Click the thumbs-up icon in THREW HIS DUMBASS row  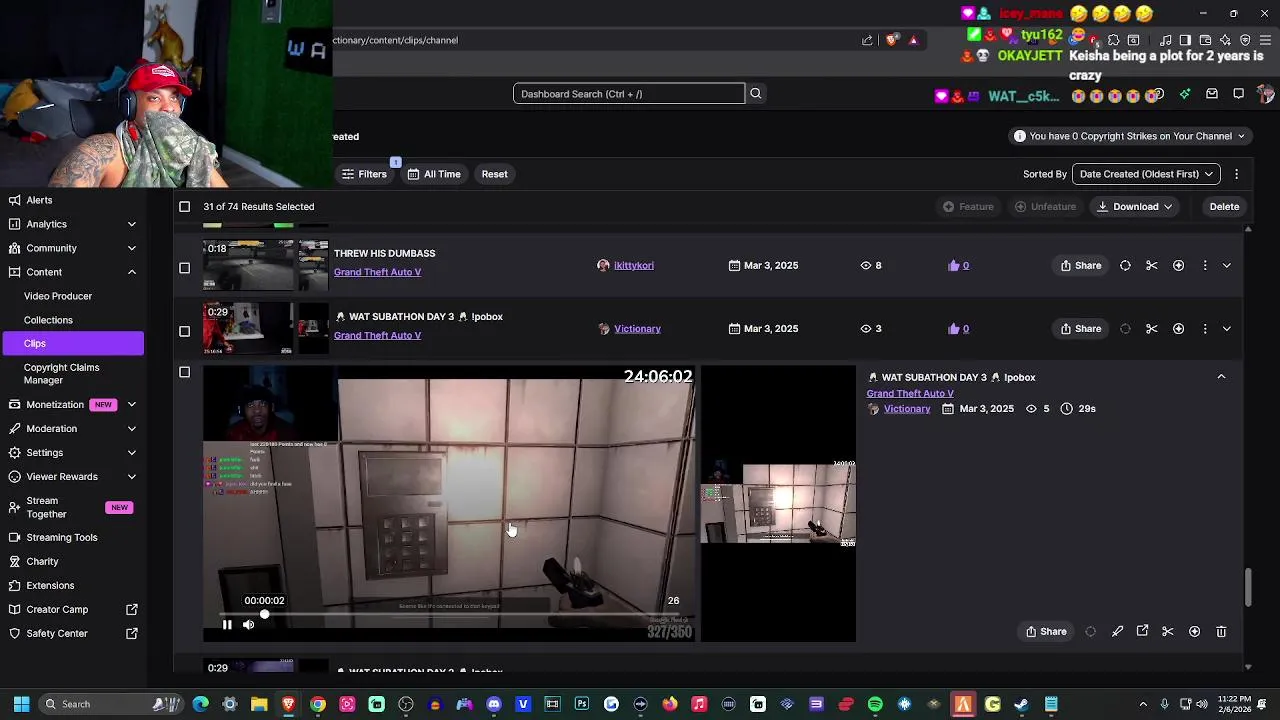point(954,265)
